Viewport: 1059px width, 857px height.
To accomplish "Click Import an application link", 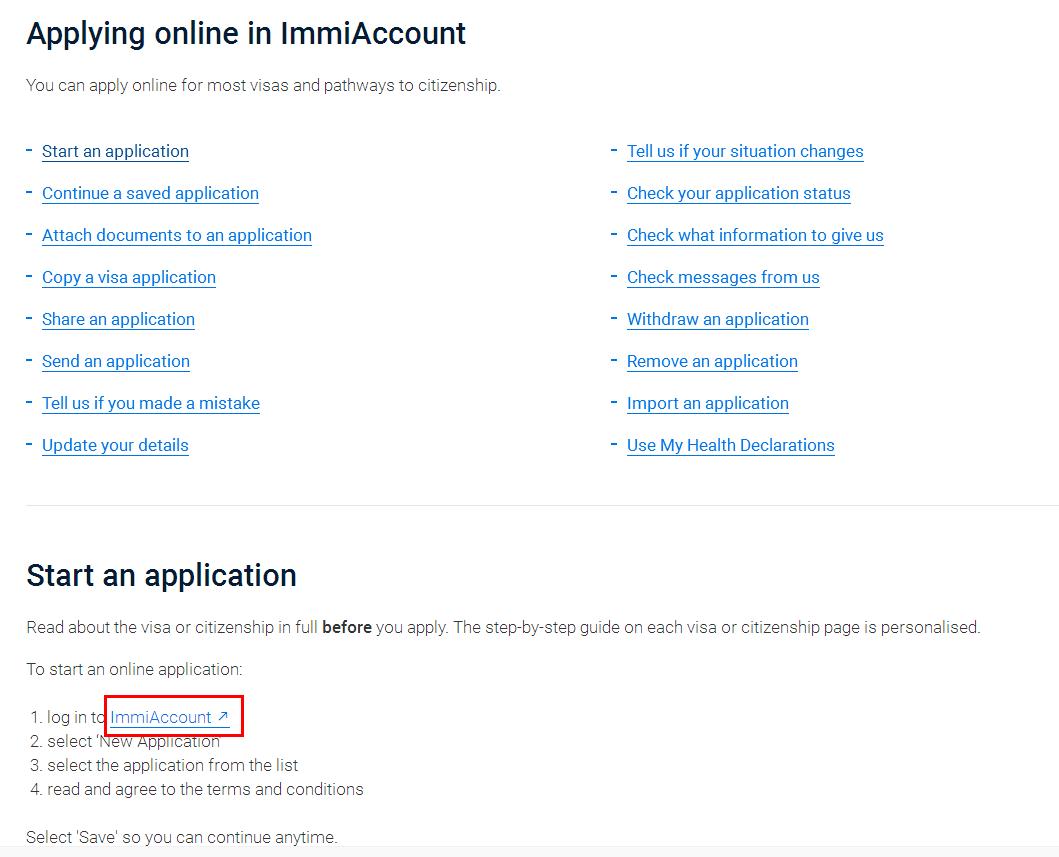I will tap(707, 403).
